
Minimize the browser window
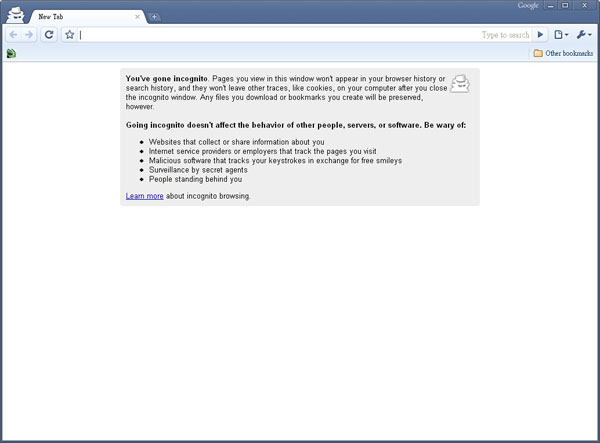pos(552,6)
